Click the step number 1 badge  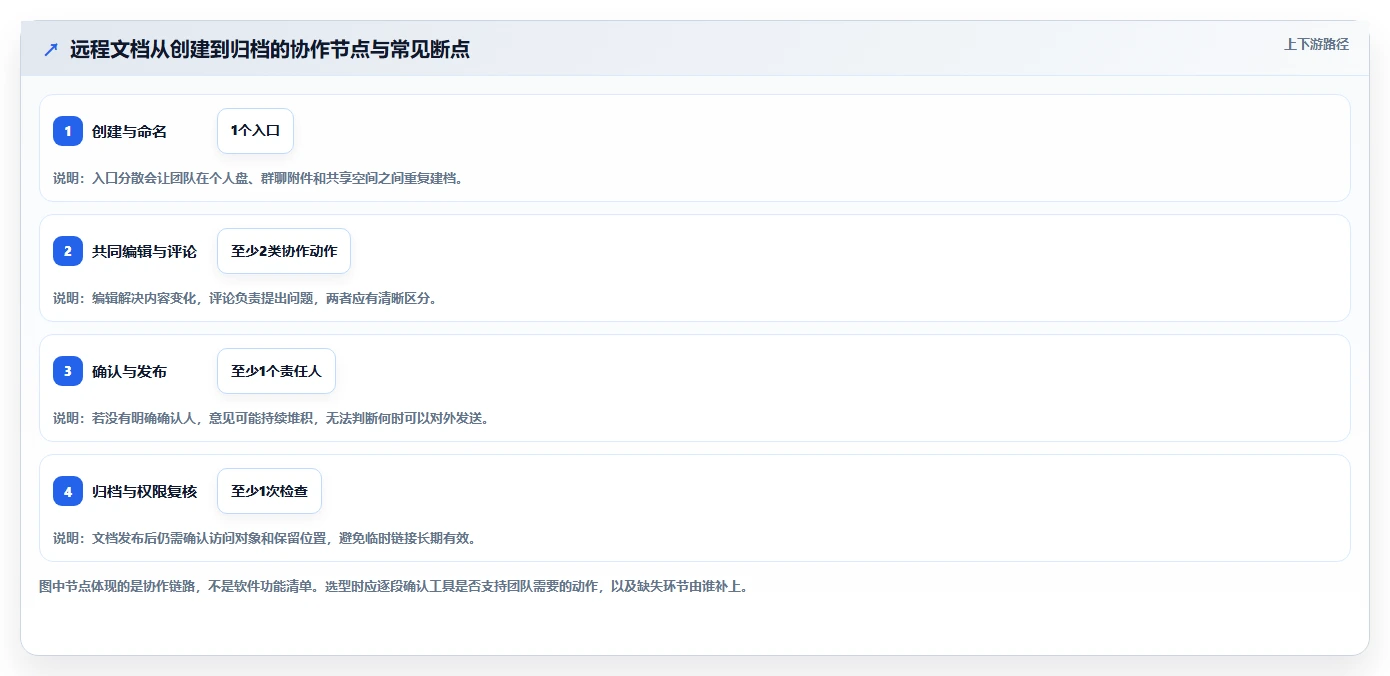pyautogui.click(x=68, y=131)
